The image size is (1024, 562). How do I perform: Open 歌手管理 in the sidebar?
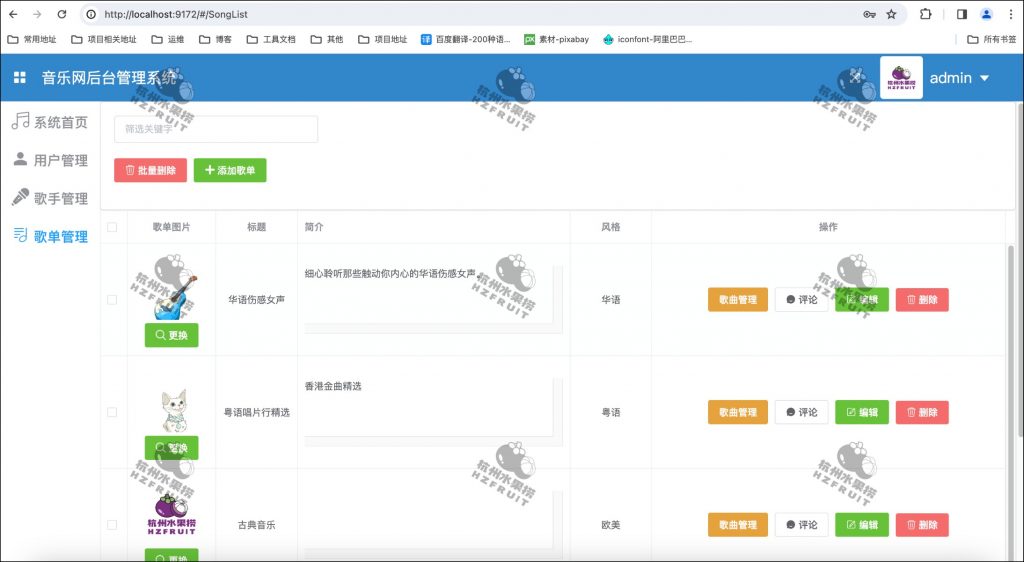tap(50, 198)
